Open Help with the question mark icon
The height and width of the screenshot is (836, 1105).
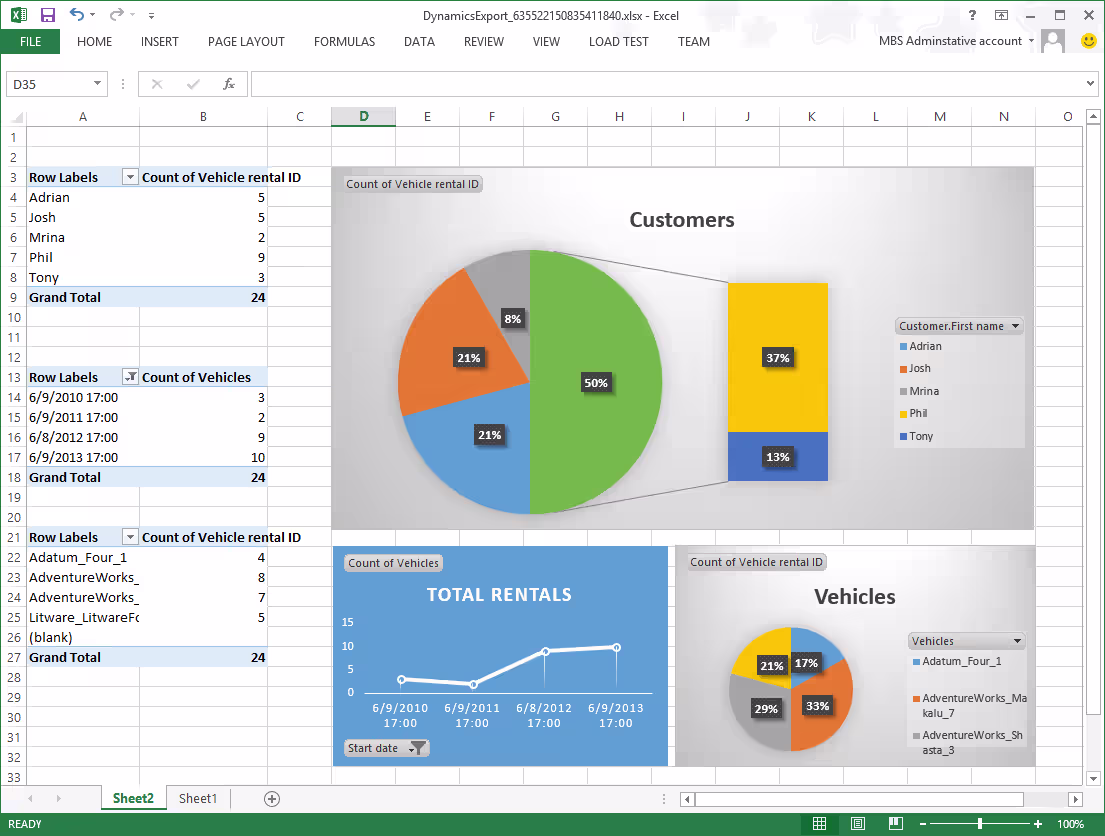coord(971,15)
